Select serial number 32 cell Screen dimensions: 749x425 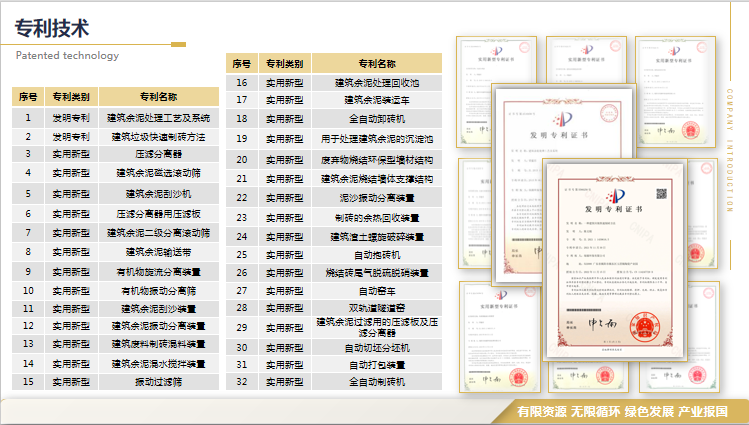point(242,382)
